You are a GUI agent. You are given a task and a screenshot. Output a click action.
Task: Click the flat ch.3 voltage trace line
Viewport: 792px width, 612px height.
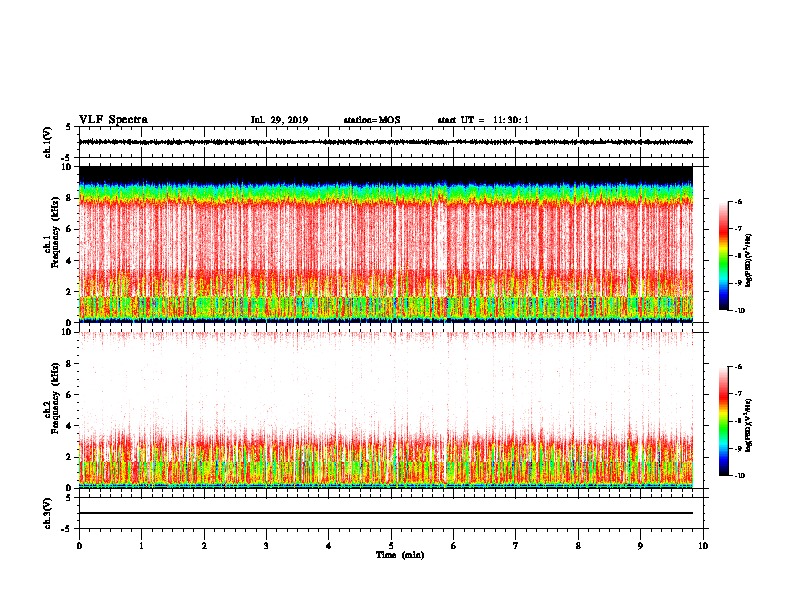(x=385, y=513)
